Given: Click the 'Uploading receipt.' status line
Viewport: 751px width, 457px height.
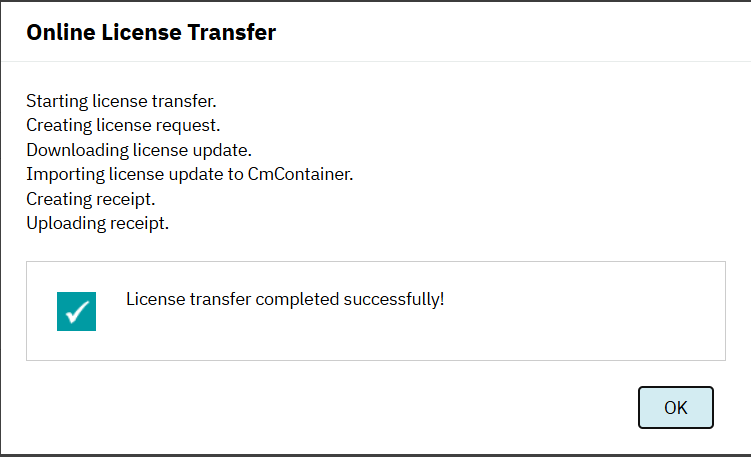Looking at the screenshot, I should tap(97, 224).
